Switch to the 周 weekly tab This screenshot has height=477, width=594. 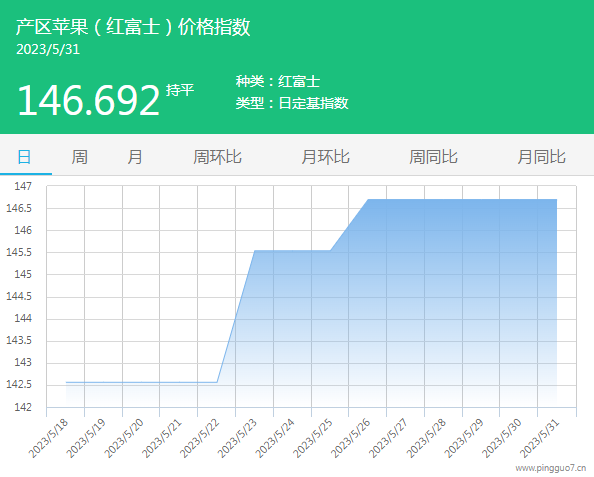coord(80,156)
